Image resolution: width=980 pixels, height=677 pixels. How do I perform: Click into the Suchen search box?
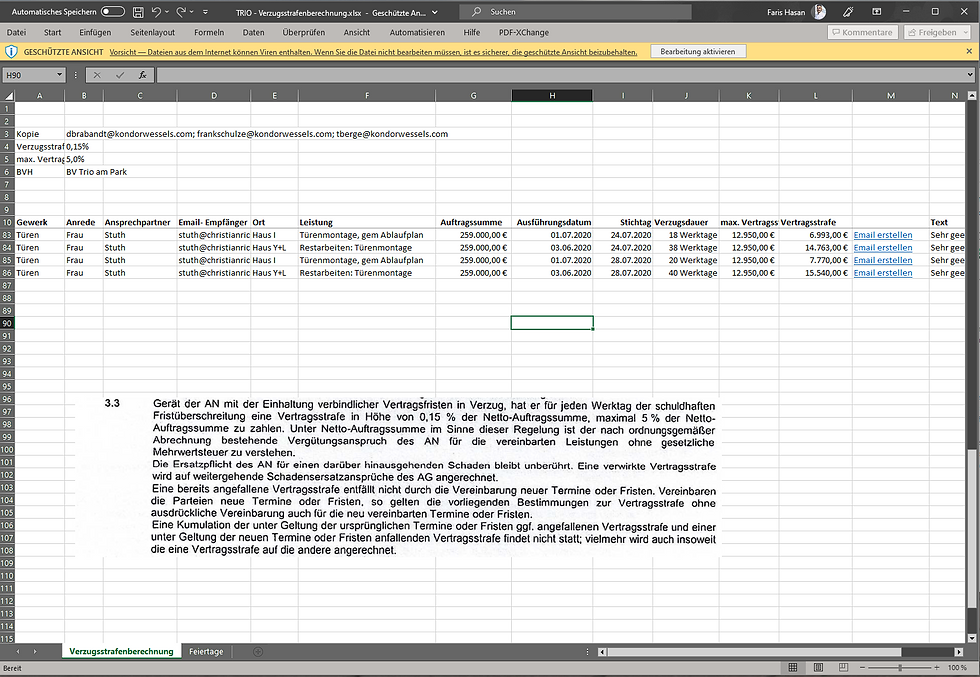(x=575, y=12)
